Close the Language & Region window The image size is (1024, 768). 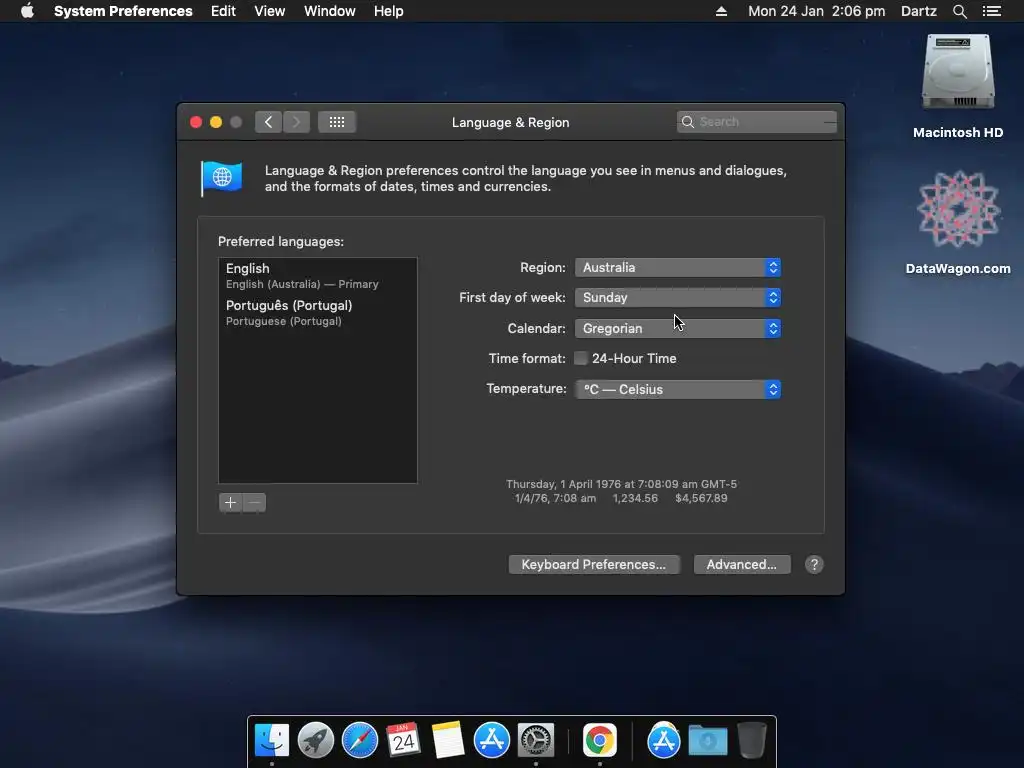pos(195,122)
